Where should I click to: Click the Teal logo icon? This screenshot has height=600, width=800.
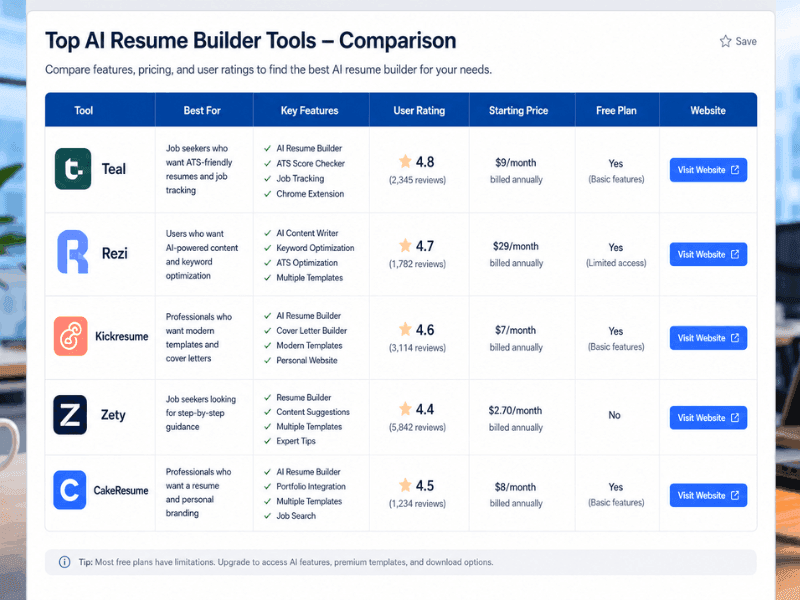[73, 169]
